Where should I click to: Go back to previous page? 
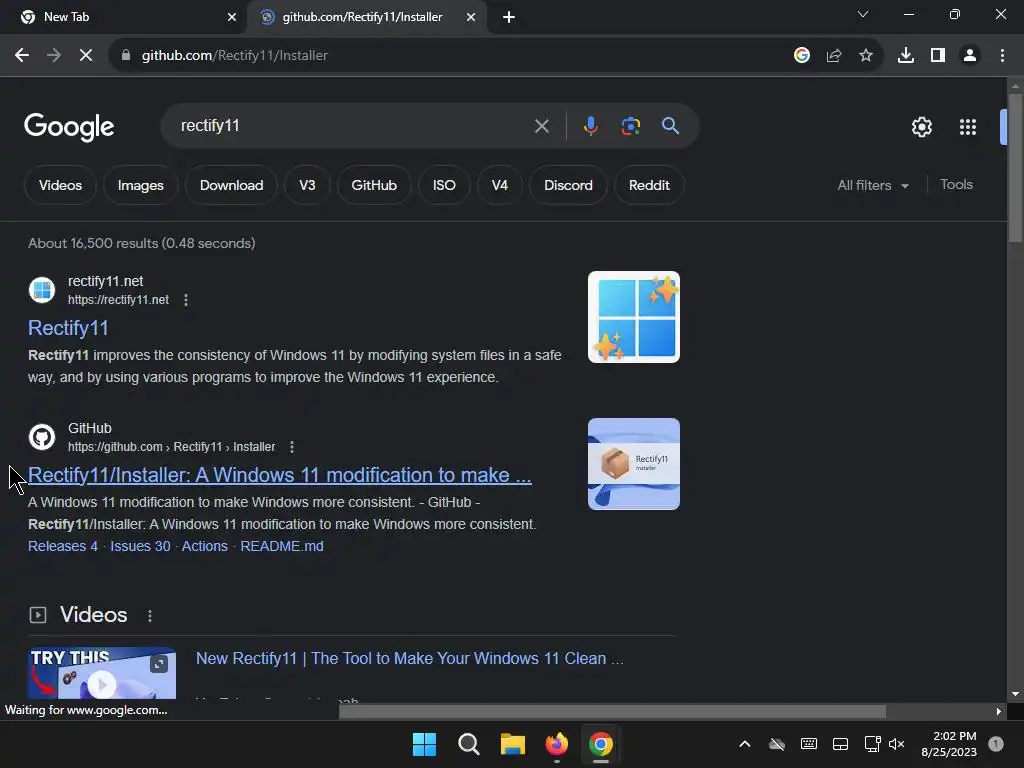click(x=22, y=56)
